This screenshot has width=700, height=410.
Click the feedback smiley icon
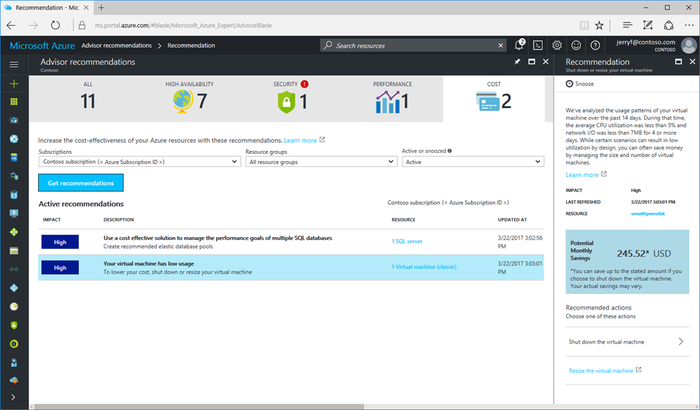pyautogui.click(x=574, y=45)
